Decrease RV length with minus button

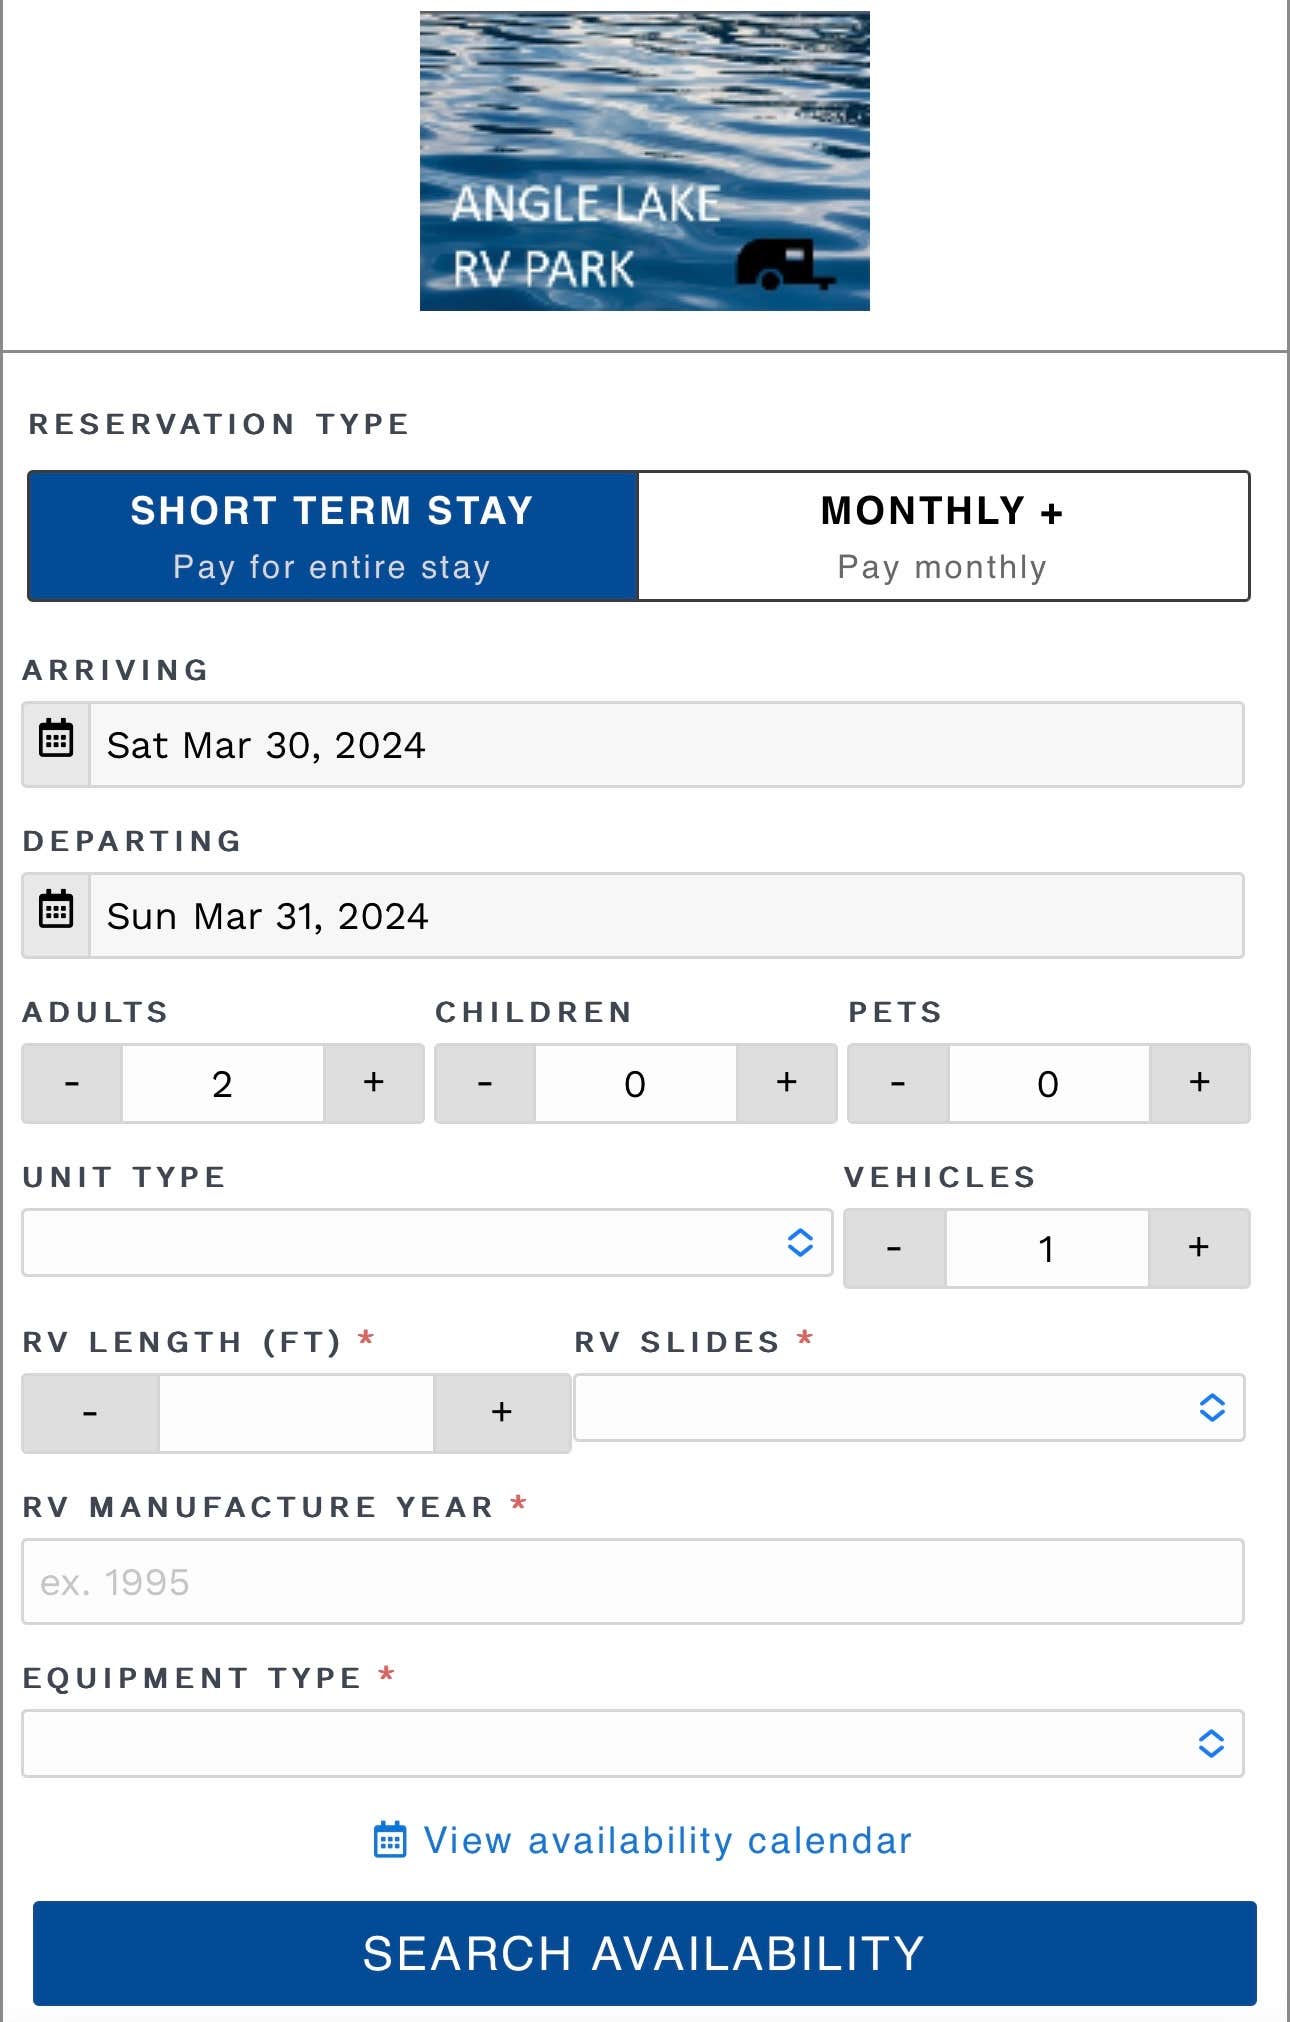pos(90,1413)
